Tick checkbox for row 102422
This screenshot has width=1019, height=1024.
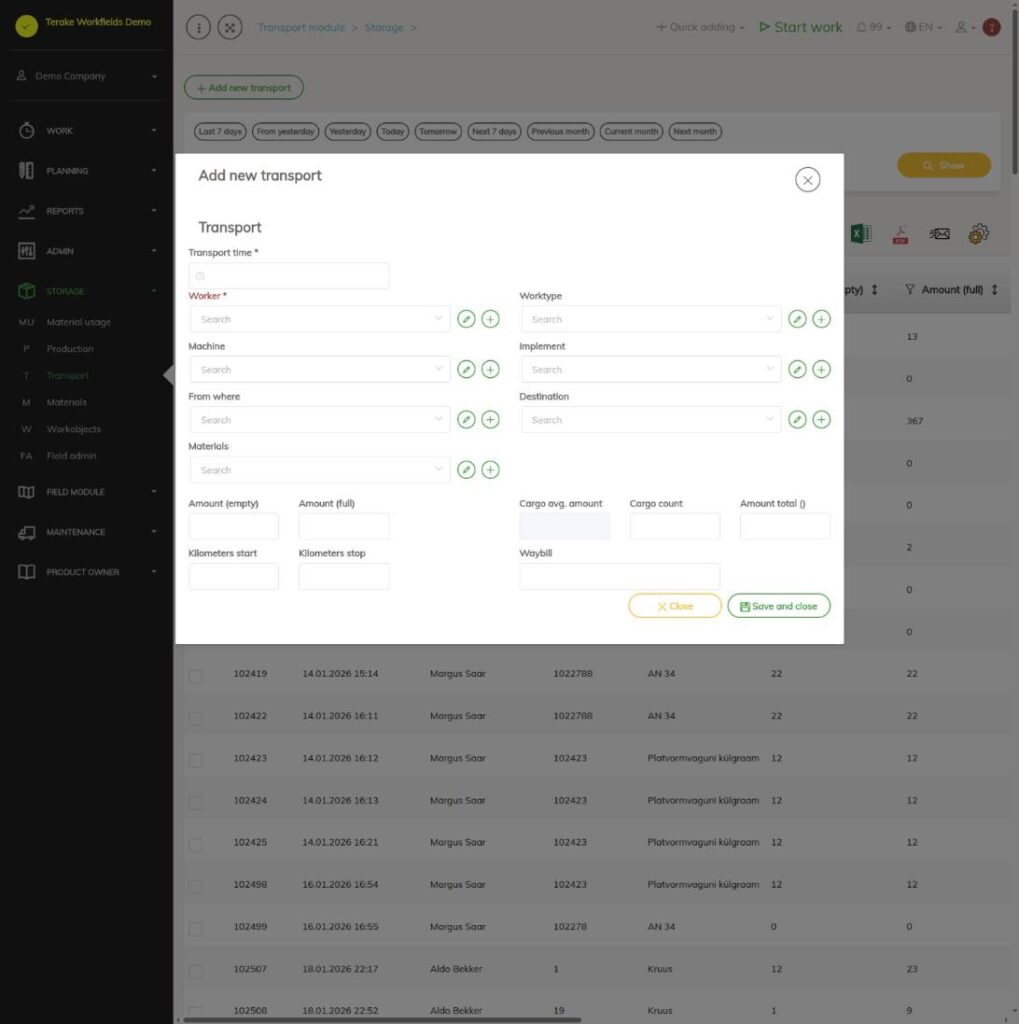tap(195, 718)
